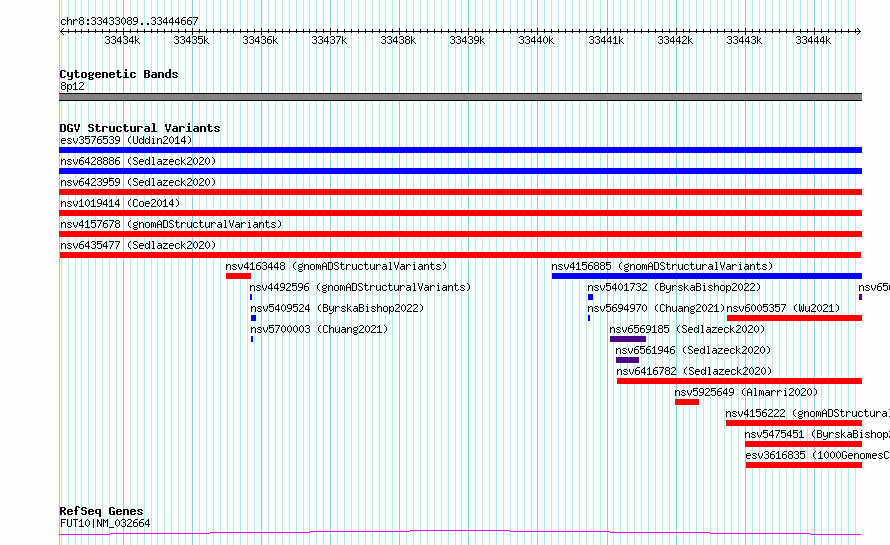The image size is (890, 545).
Task: Click the FUT10|NM_032664 gene label
Action: 105,523
